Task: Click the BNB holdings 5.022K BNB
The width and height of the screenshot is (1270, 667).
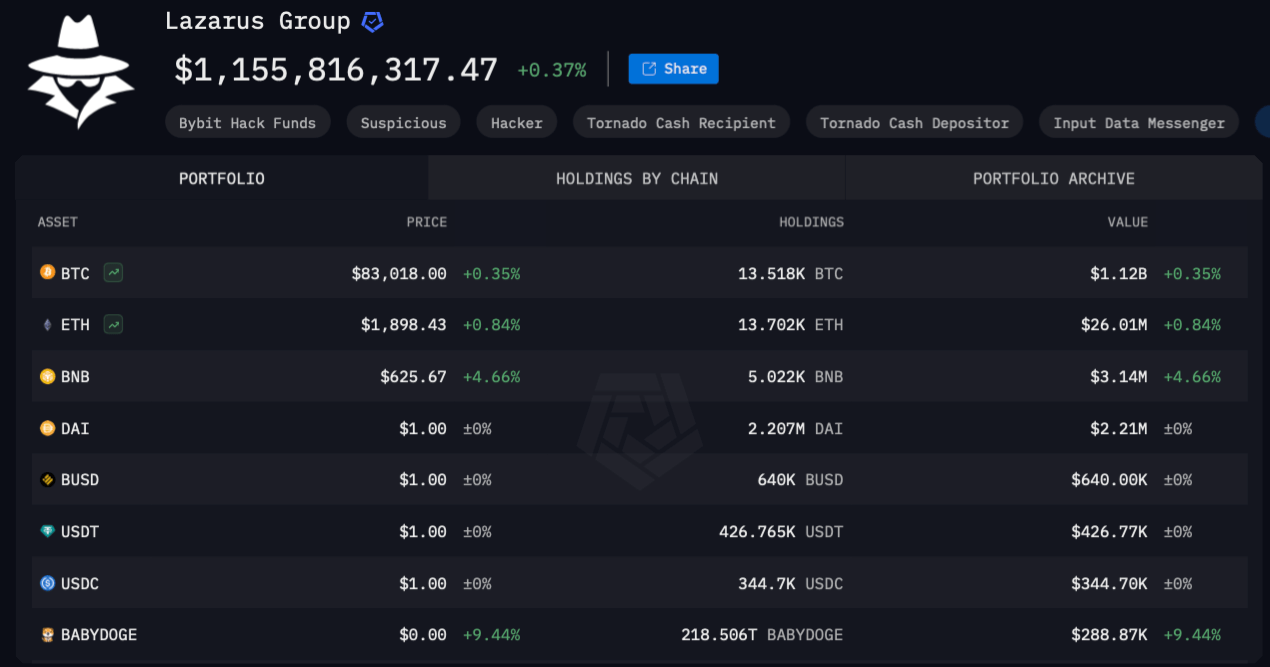Action: point(796,377)
